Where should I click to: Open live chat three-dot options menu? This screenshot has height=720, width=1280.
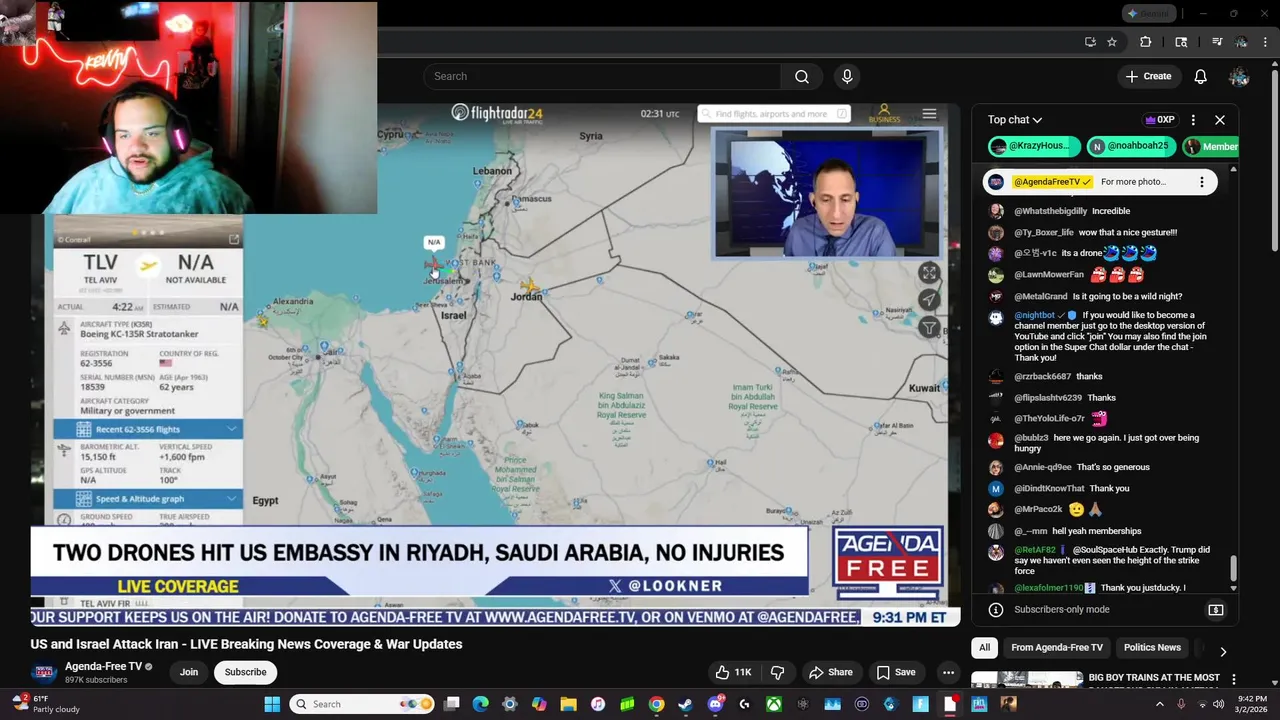(1193, 120)
